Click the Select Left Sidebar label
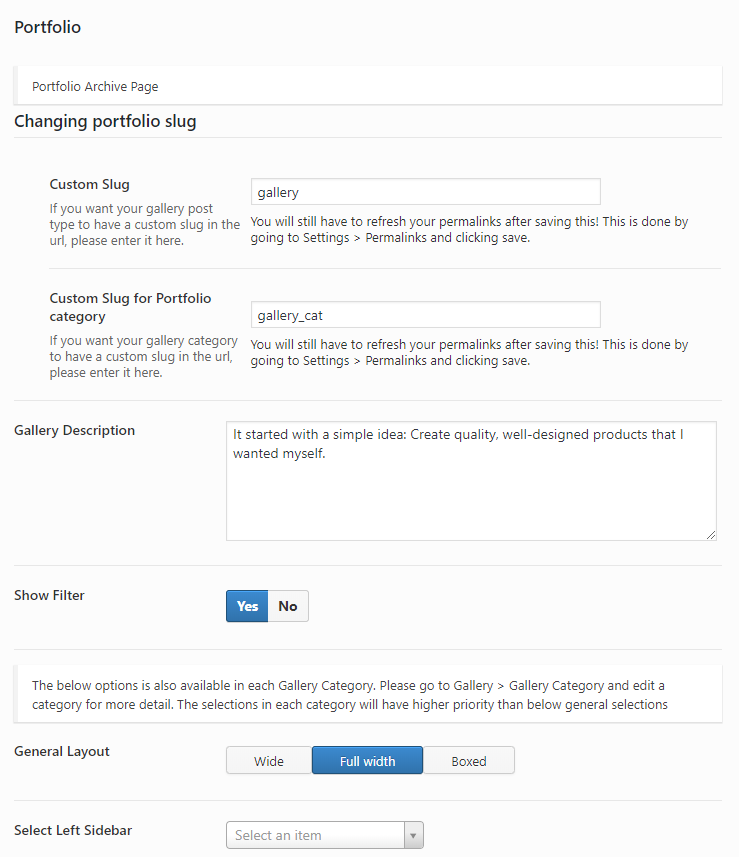Image resolution: width=739 pixels, height=857 pixels. click(x=73, y=830)
